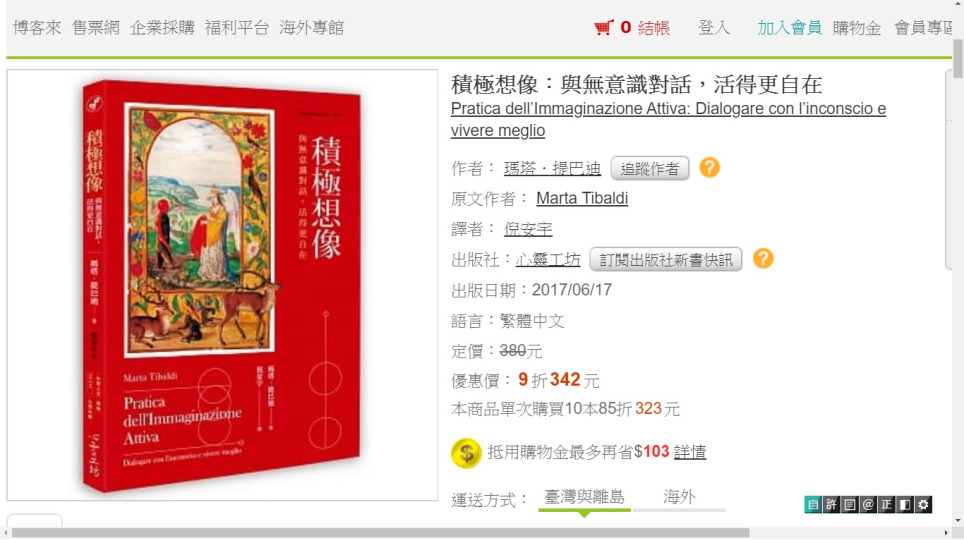Click the @ icon in bottom toolbar
This screenshot has width=964, height=540.
(868, 504)
